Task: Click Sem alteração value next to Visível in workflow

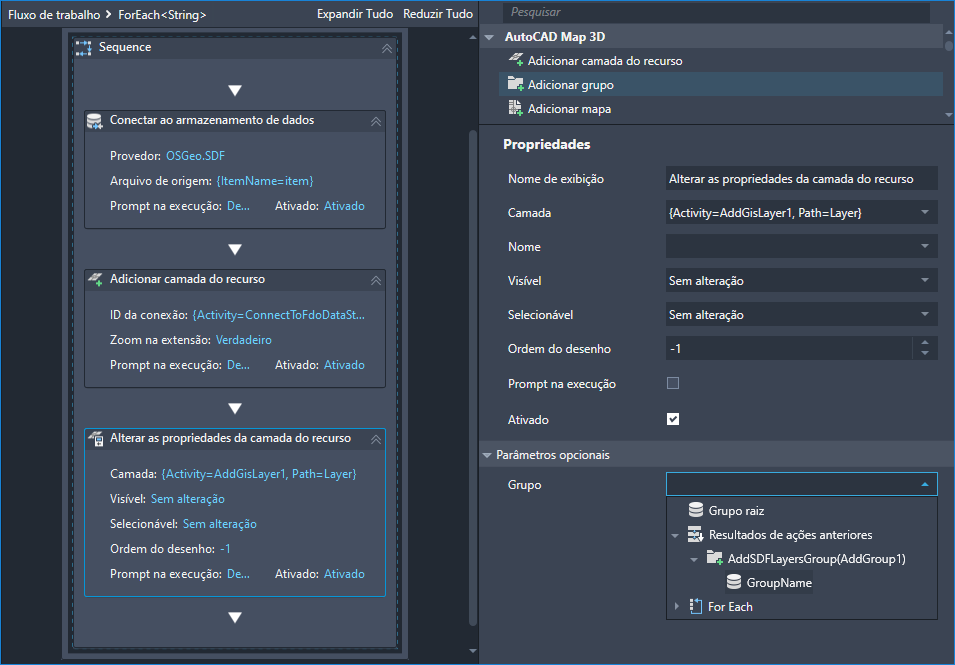Action: tap(188, 499)
